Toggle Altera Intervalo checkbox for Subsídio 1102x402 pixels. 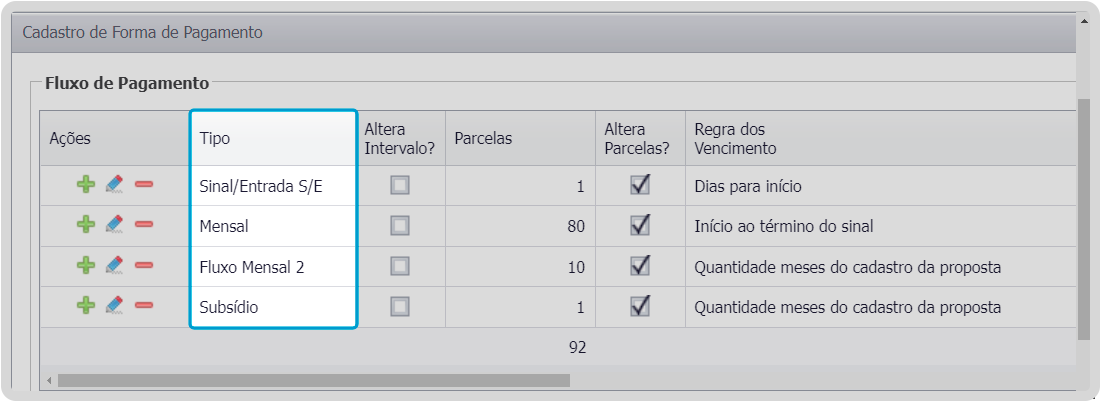coord(400,306)
